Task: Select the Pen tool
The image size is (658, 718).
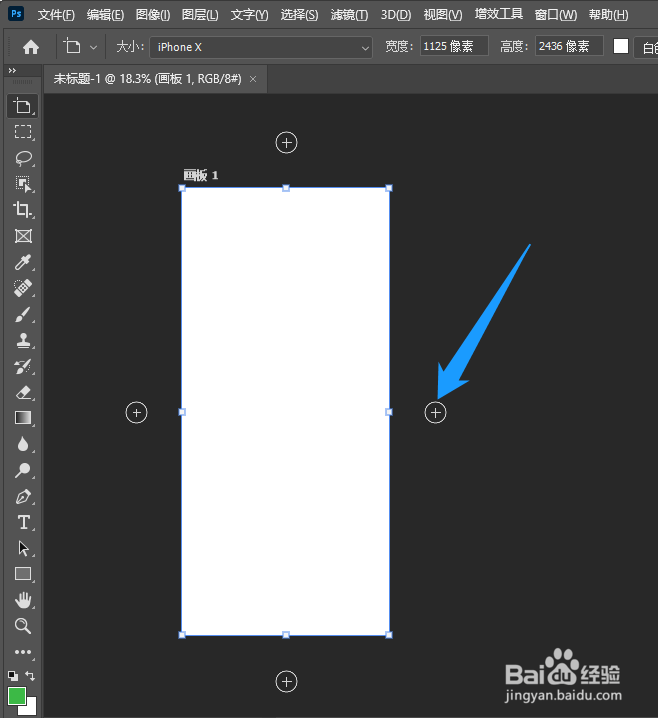Action: 22,496
